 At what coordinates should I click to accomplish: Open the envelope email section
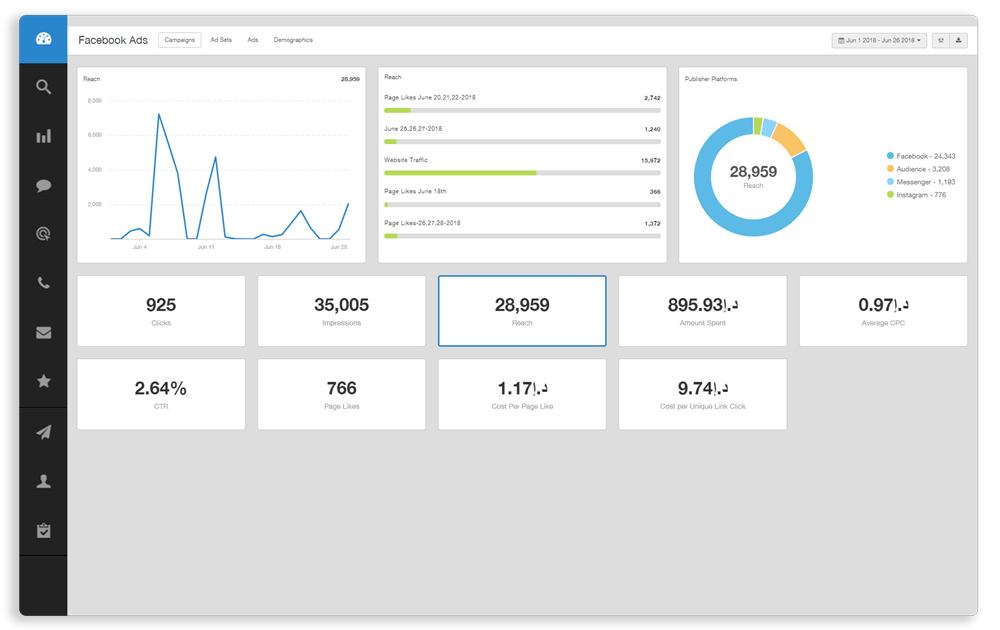pyautogui.click(x=43, y=332)
